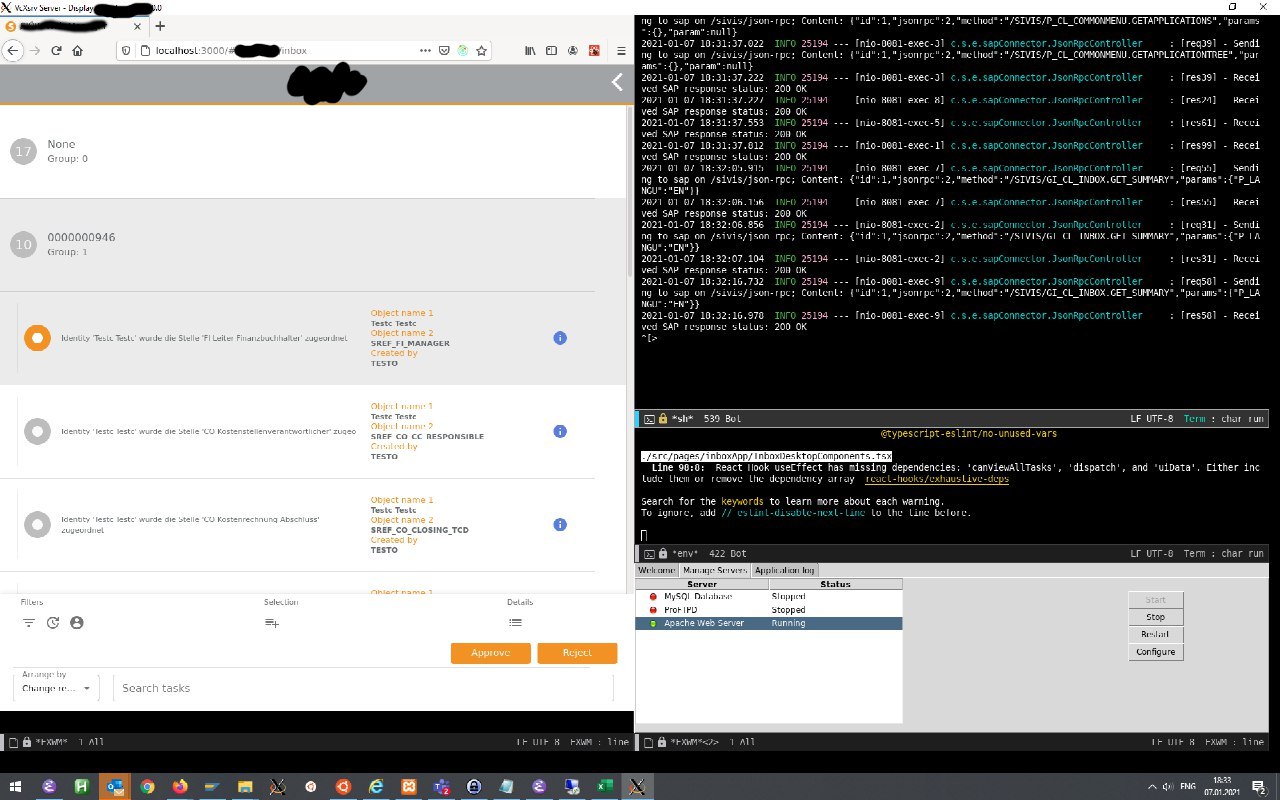Image resolution: width=1280 pixels, height=800 pixels.
Task: Click in the Search tasks field
Action: coord(362,688)
